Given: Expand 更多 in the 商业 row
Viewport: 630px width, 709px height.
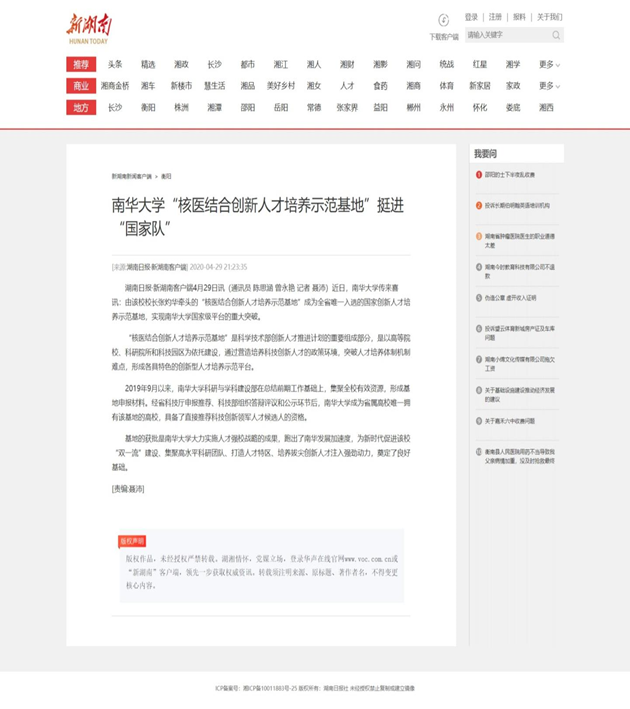Looking at the screenshot, I should 549,86.
